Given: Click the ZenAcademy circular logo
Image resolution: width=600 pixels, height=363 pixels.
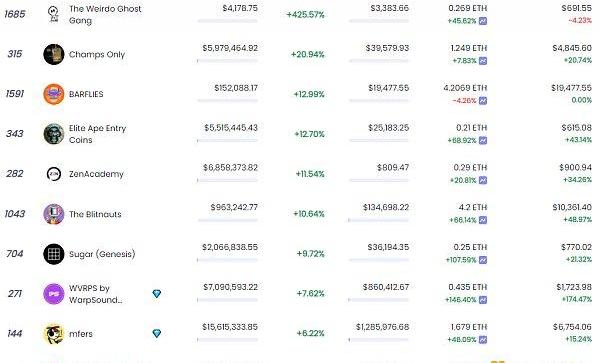Looking at the screenshot, I should [54, 174].
